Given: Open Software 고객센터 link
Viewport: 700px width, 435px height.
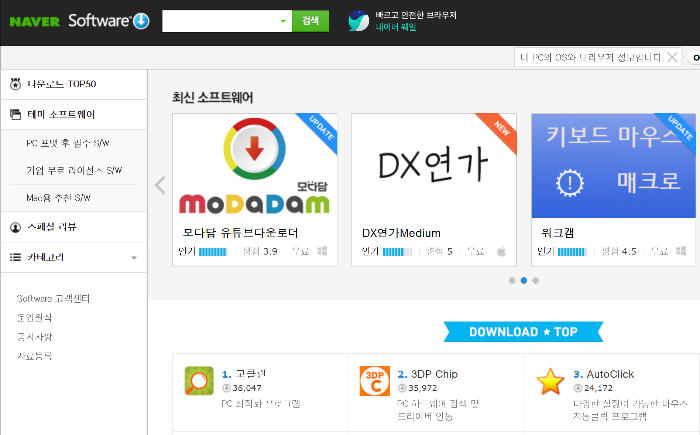Looking at the screenshot, I should point(53,298).
